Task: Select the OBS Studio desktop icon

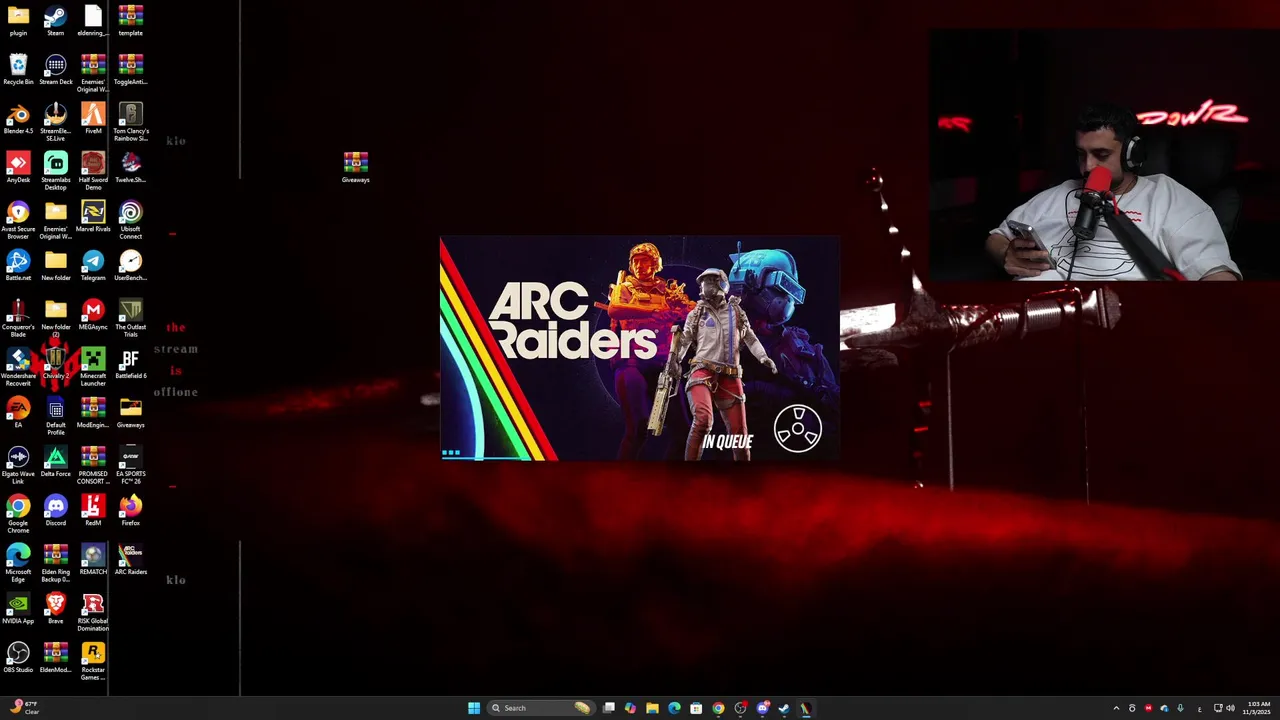Action: coord(18,657)
